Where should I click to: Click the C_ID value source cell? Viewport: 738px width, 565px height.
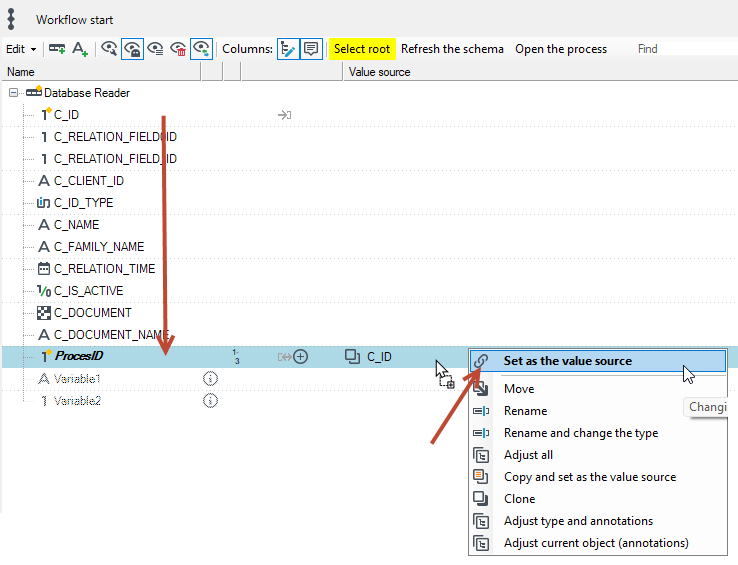pyautogui.click(x=379, y=357)
